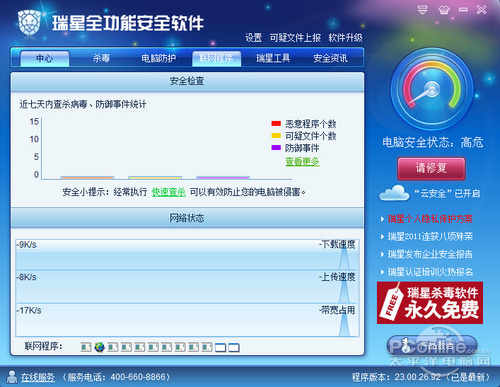Click the 带宽占用 graph row

pyautogui.click(x=187, y=320)
